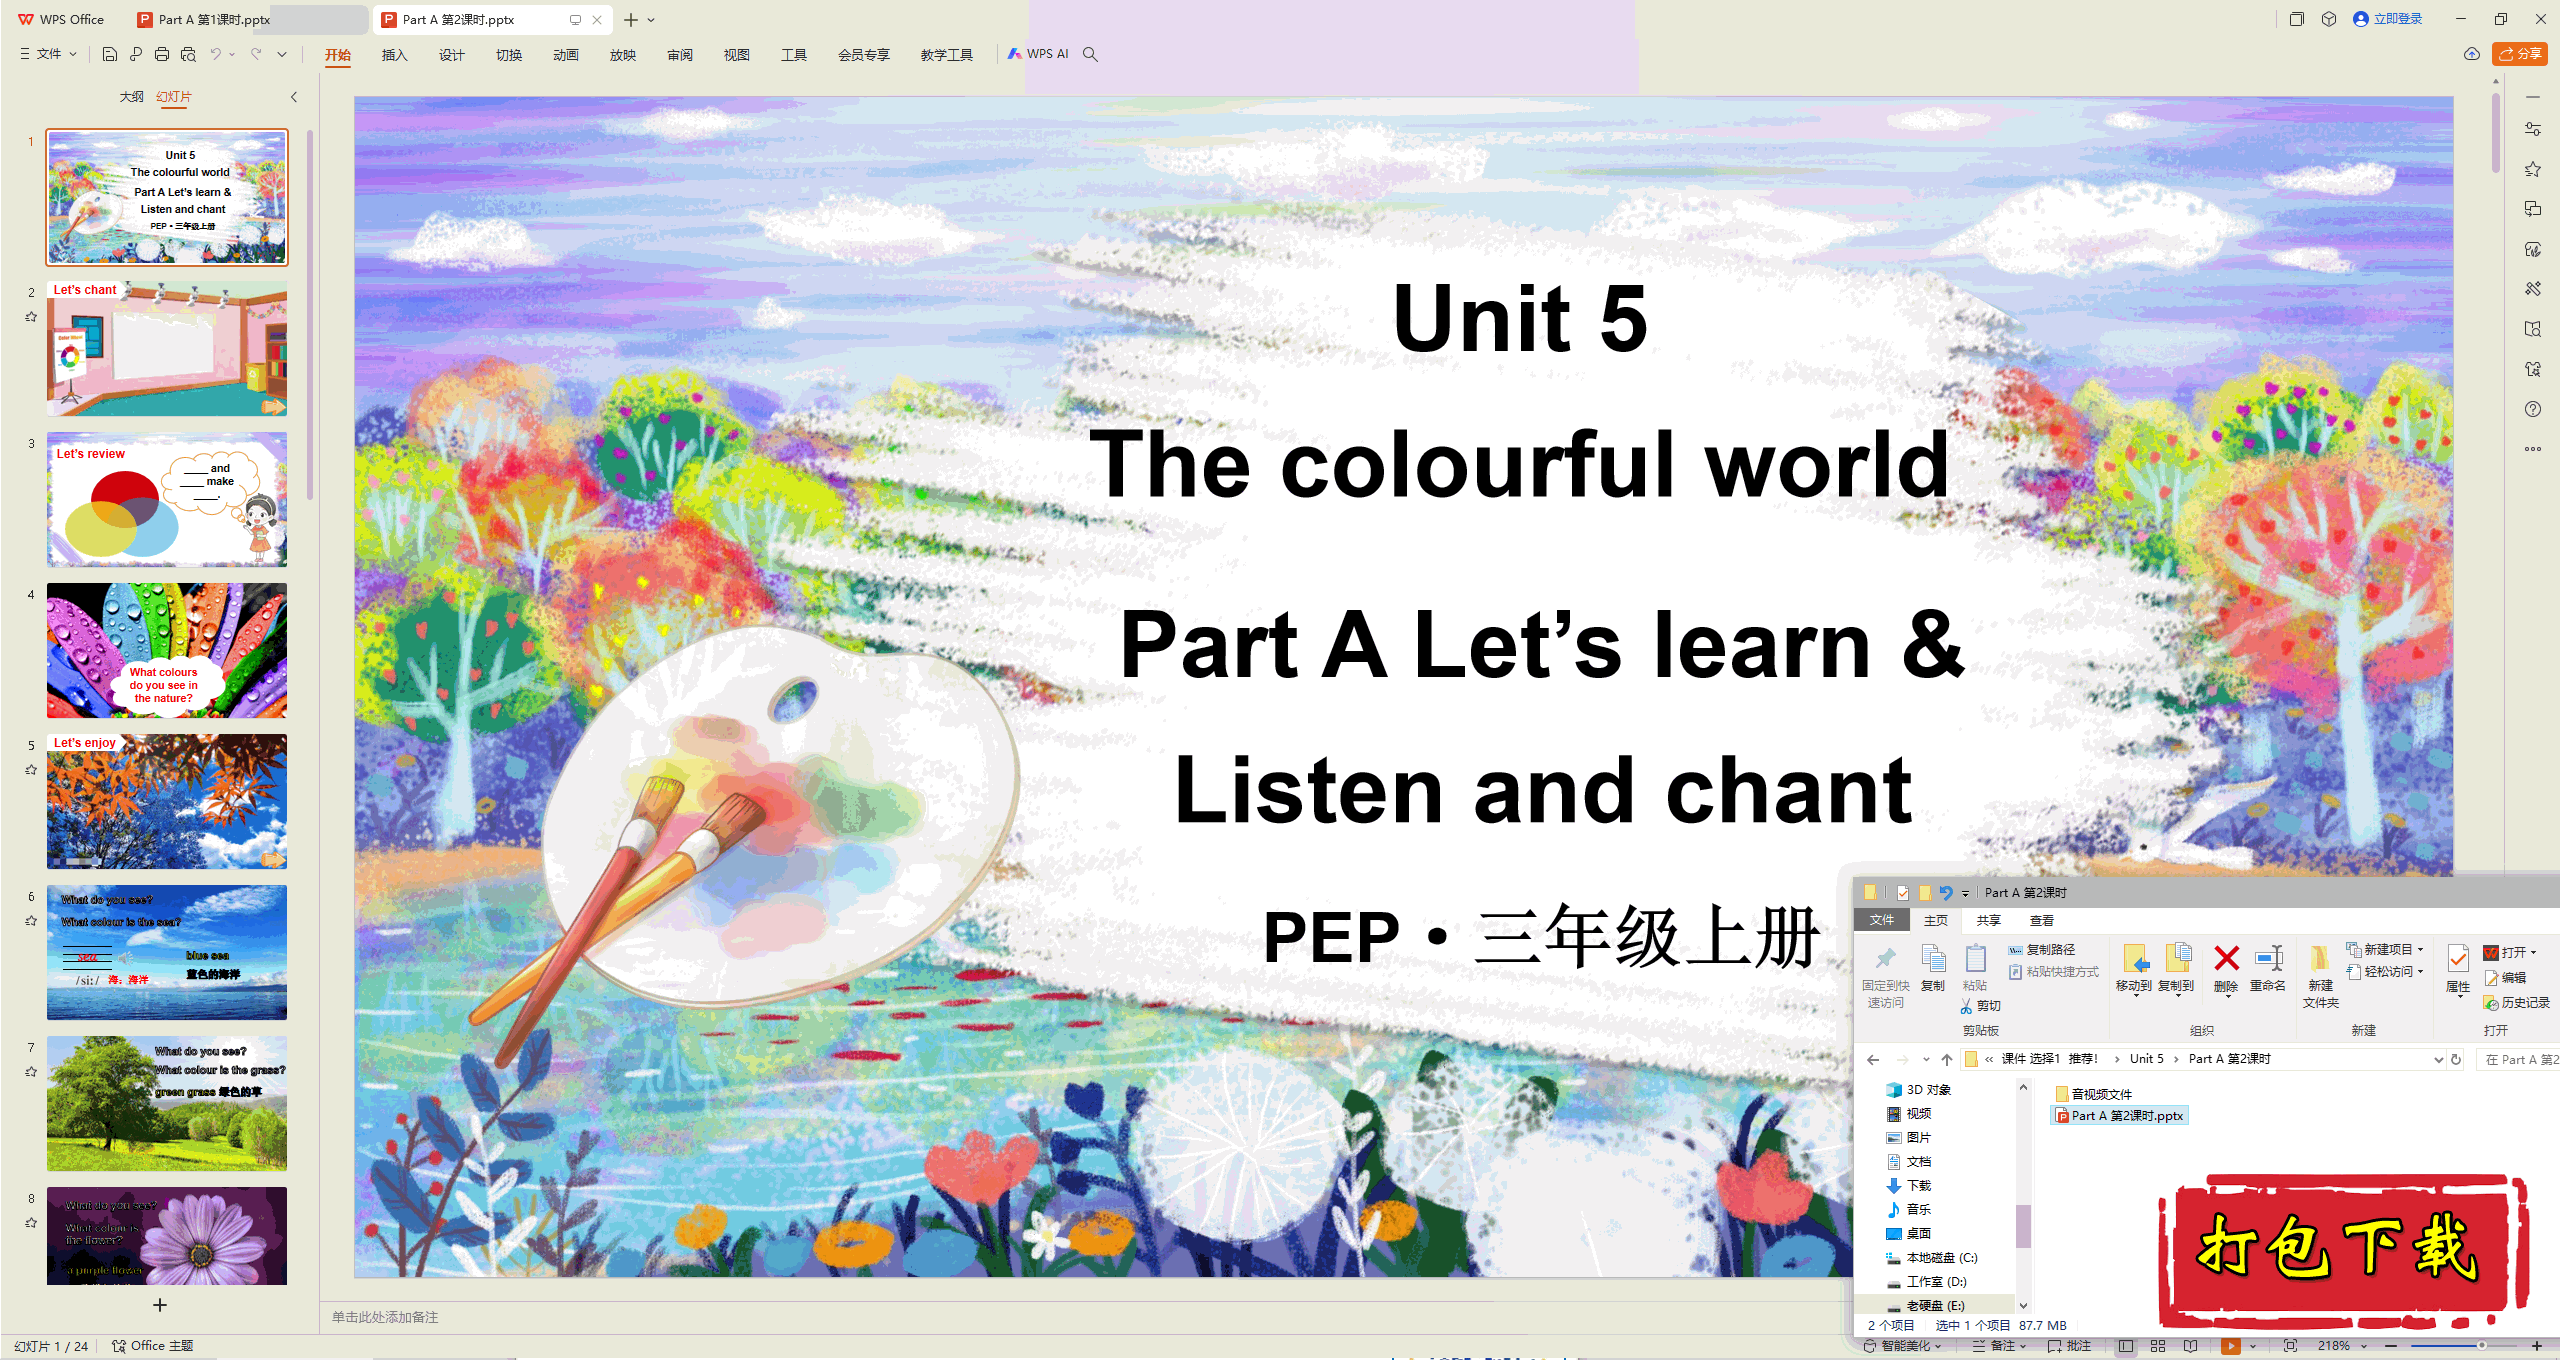2560x1360 pixels.
Task: Select Part A 第2课时.pptx file in Explorer
Action: (2119, 1116)
